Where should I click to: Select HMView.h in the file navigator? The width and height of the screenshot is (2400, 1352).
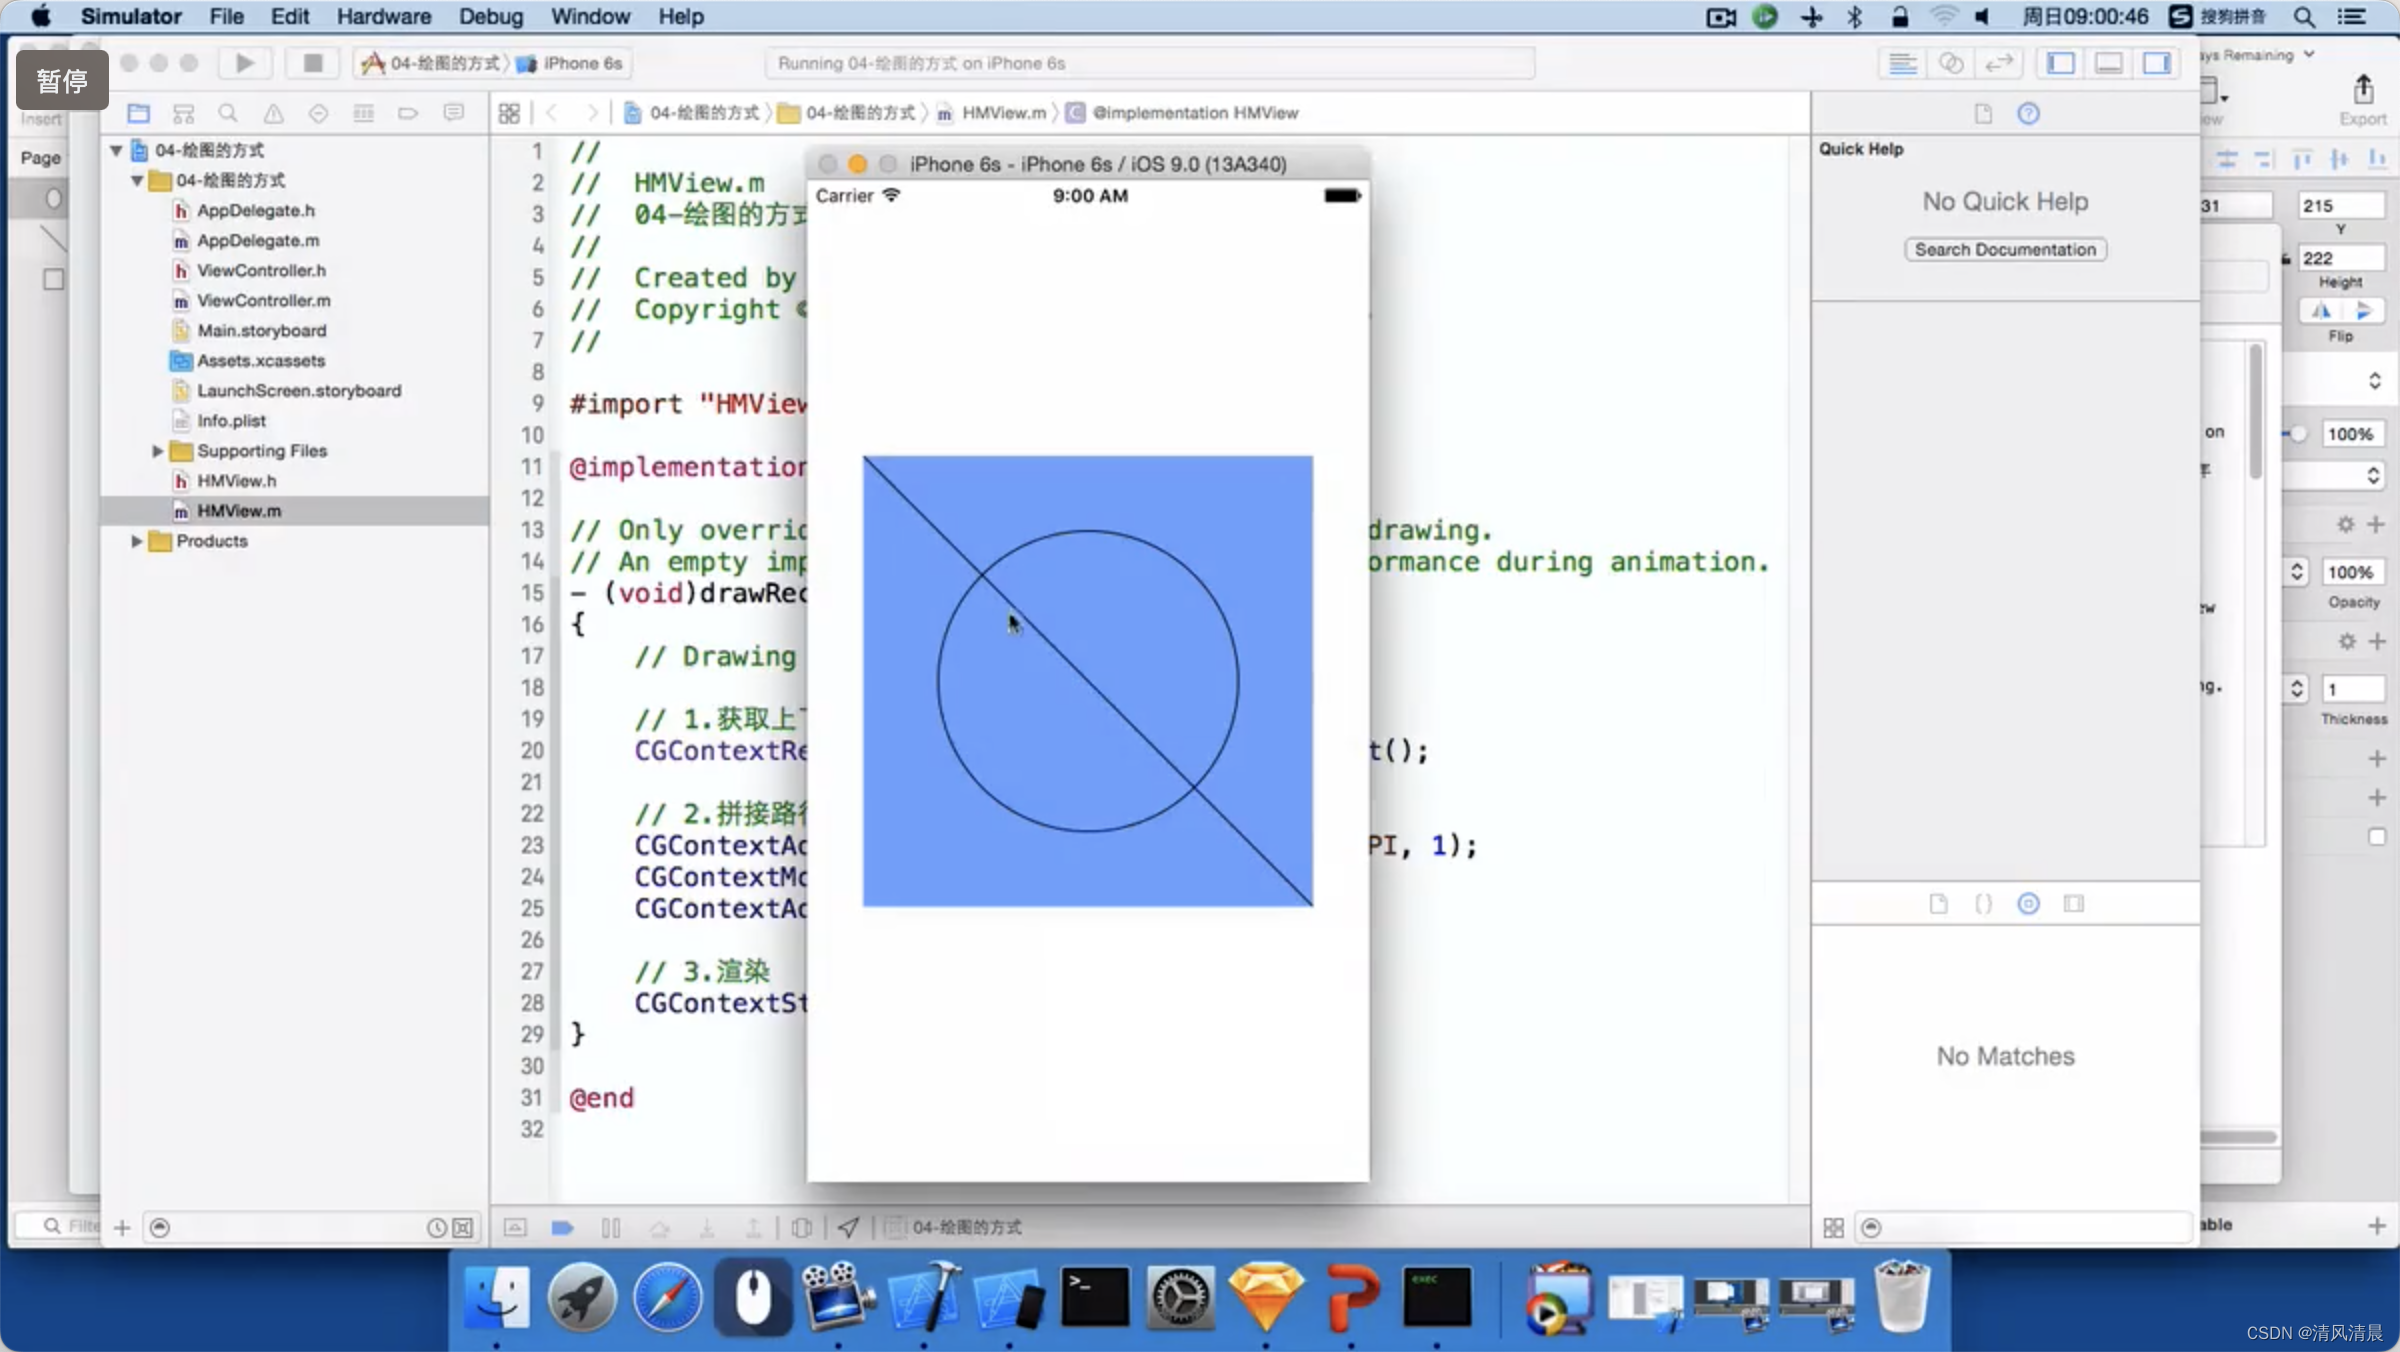pyautogui.click(x=294, y=481)
